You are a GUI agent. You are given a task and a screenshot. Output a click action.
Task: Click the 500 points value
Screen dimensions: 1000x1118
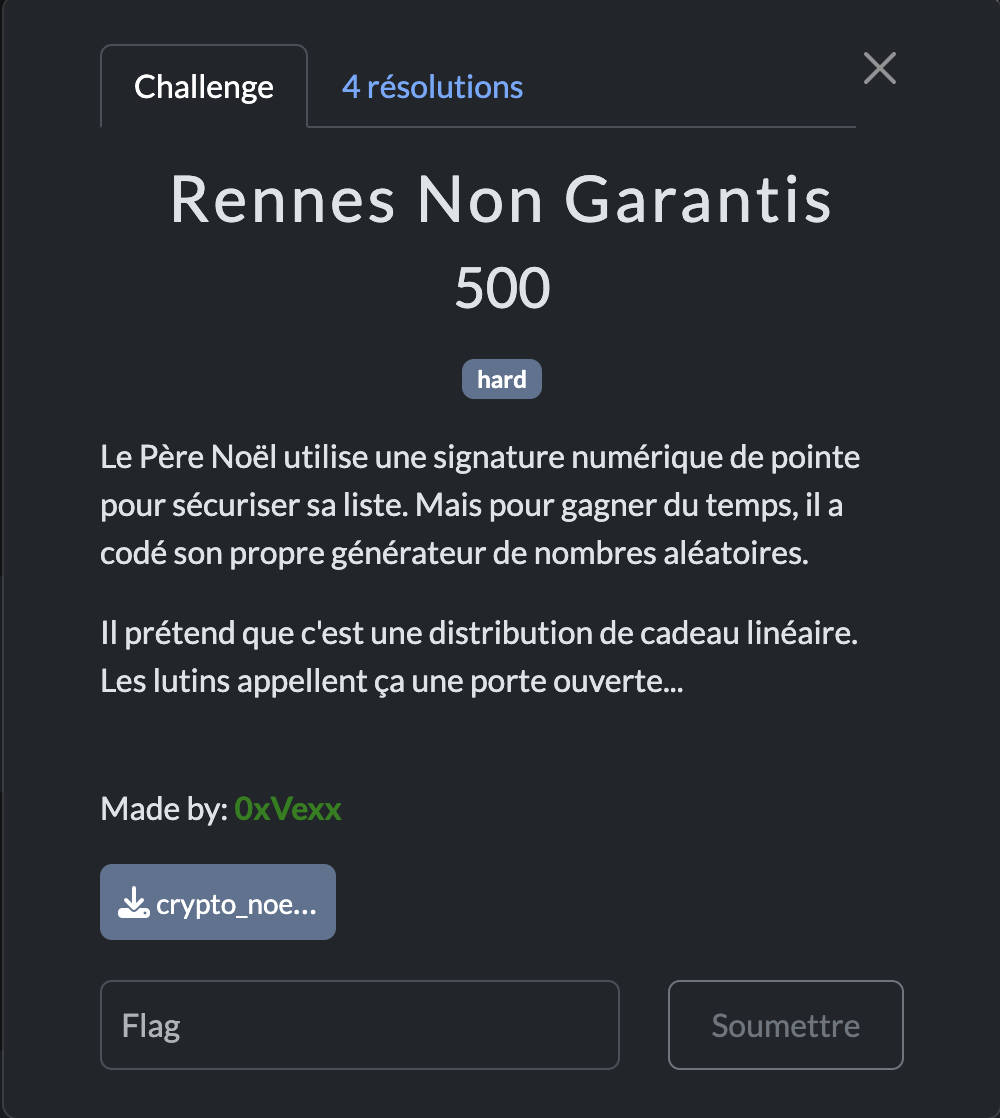point(502,289)
